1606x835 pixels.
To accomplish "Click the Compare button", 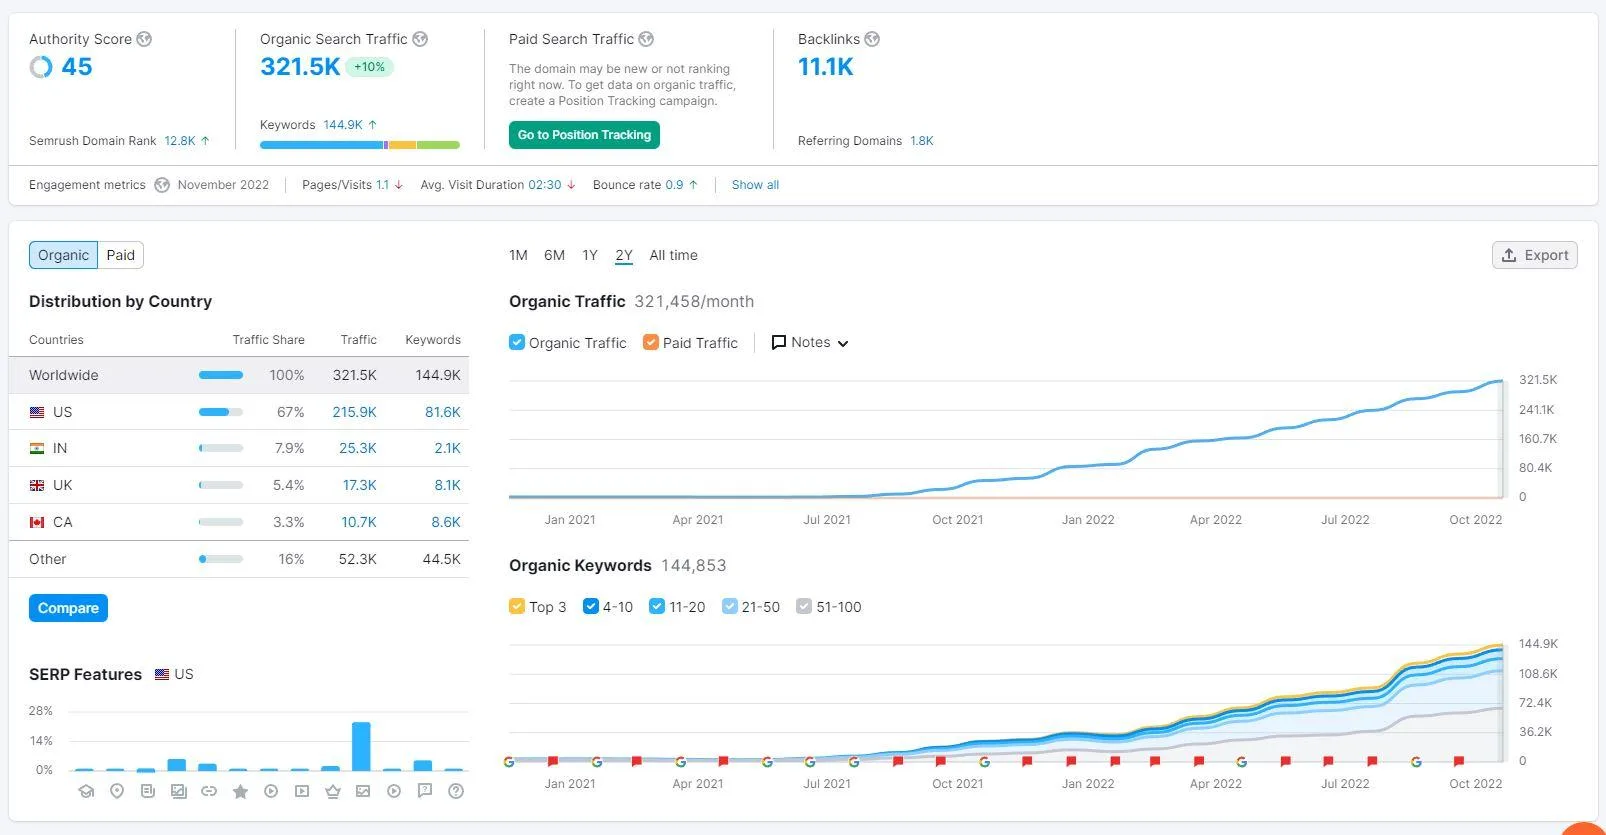I will (x=68, y=608).
